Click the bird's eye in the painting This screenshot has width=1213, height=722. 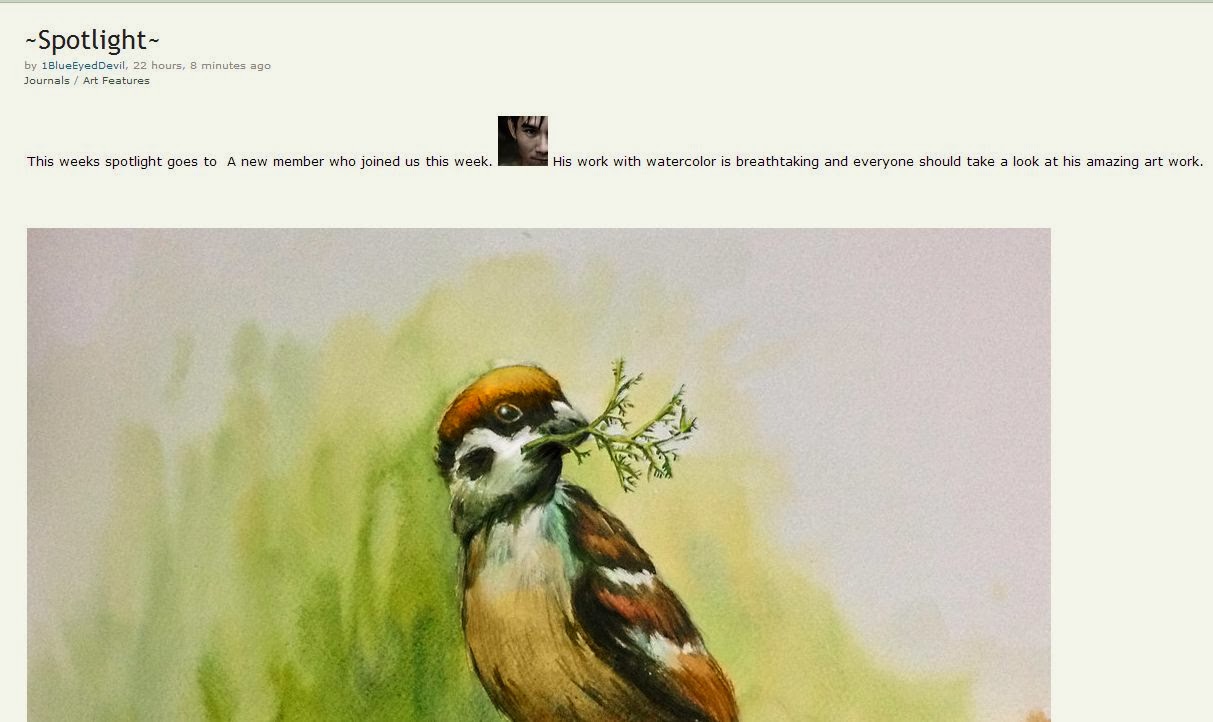click(x=509, y=411)
